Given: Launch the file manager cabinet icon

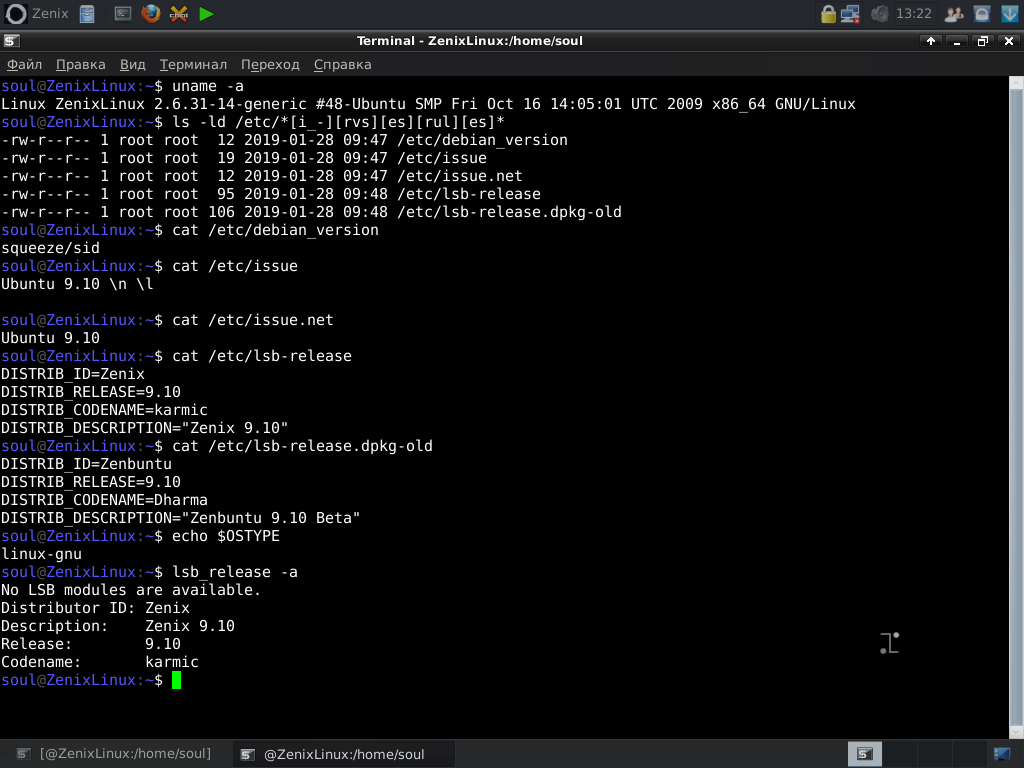Looking at the screenshot, I should point(87,14).
